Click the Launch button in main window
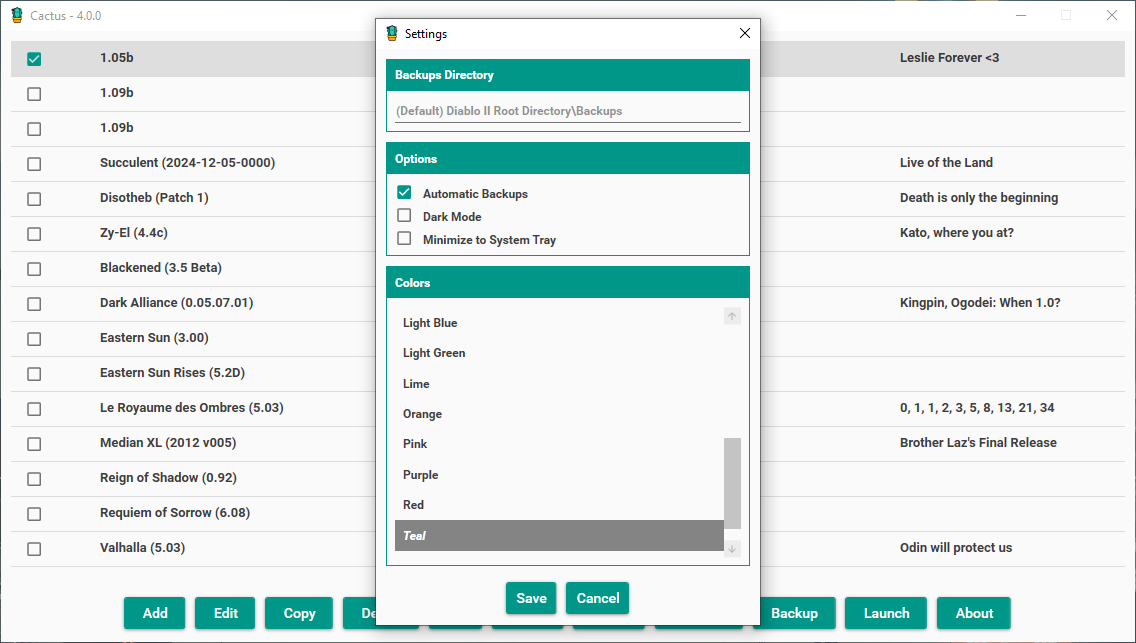Image resolution: width=1136 pixels, height=643 pixels. [886, 613]
